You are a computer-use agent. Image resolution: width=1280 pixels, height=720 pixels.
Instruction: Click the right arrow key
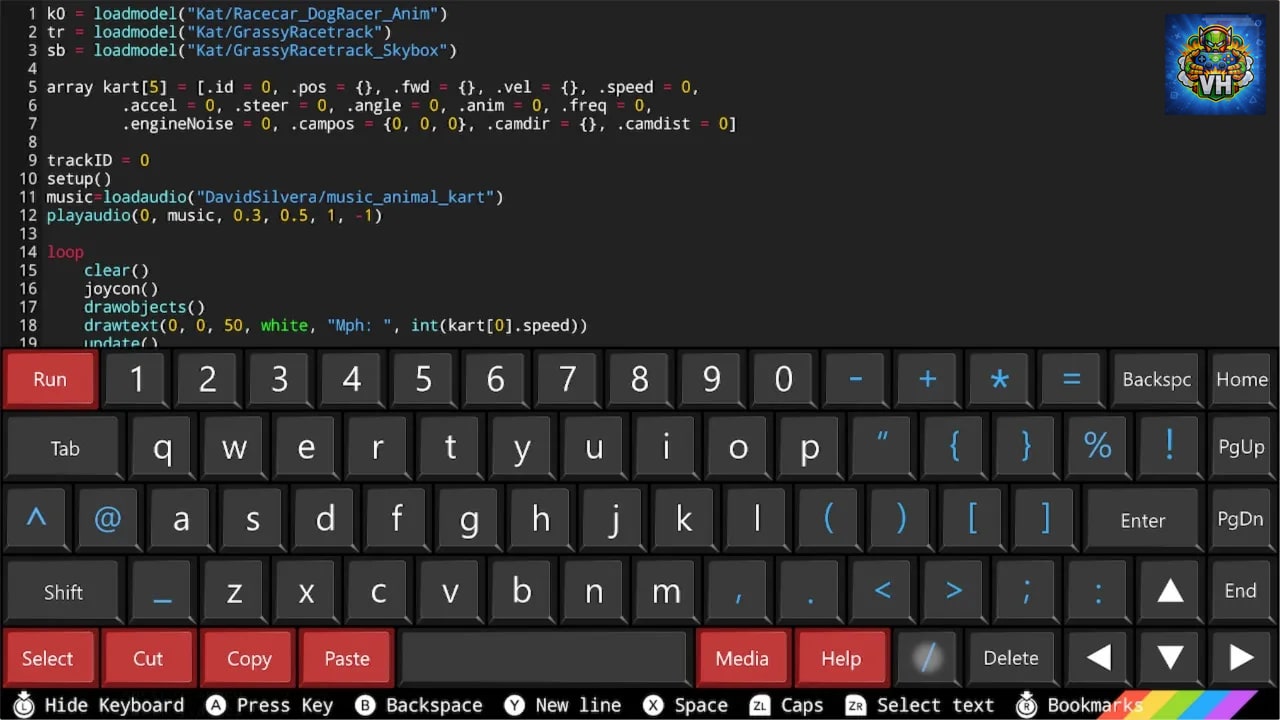click(1241, 657)
